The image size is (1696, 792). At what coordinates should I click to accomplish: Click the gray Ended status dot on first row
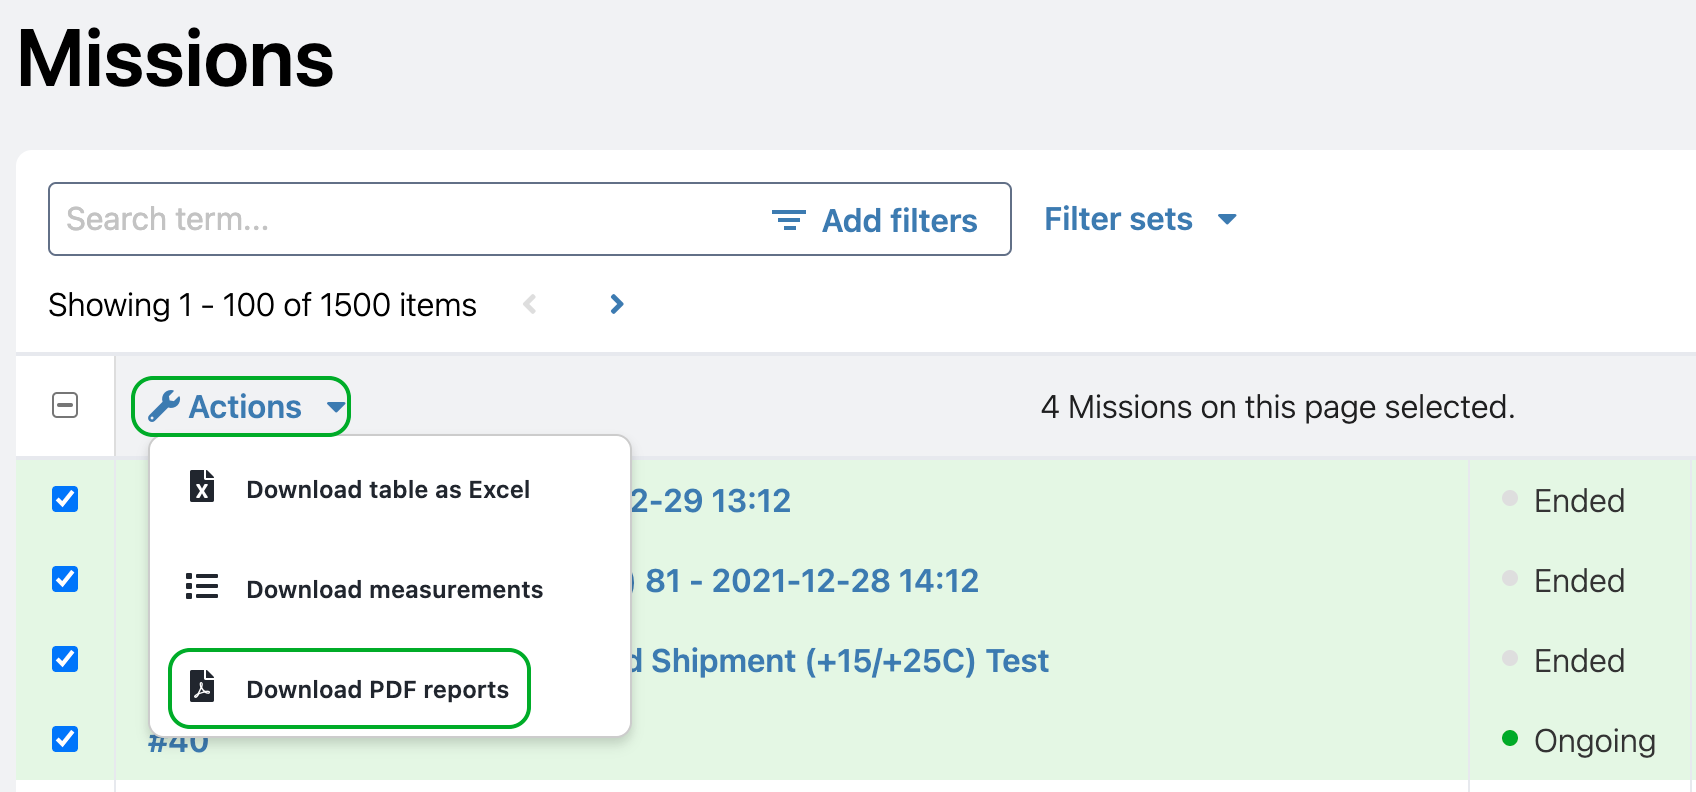tap(1508, 500)
